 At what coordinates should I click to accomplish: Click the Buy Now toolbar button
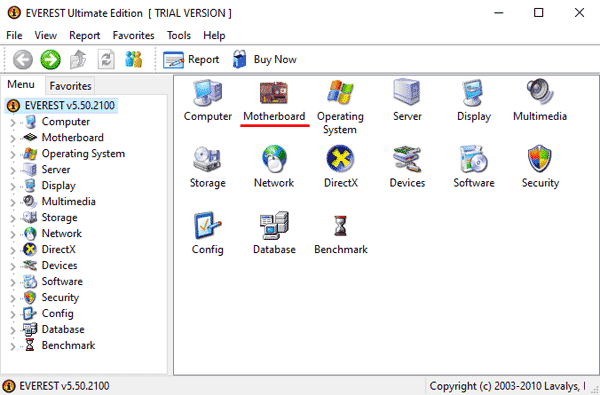pyautogui.click(x=264, y=60)
